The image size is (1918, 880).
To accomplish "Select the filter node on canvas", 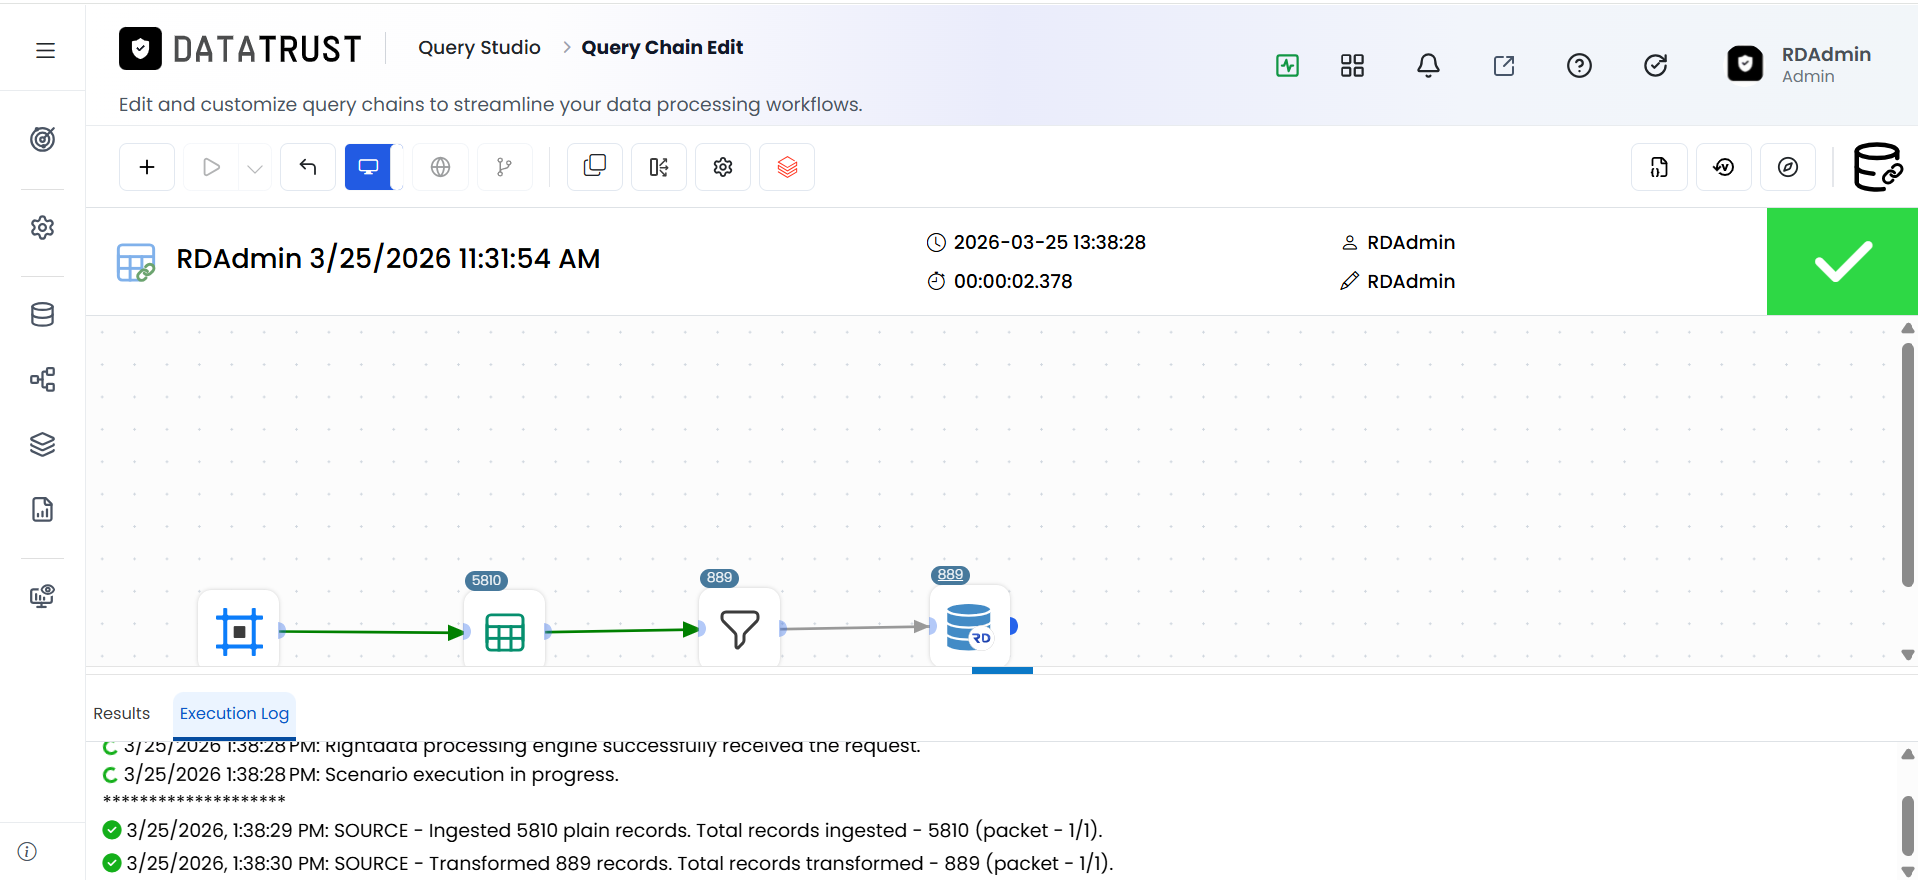I will point(740,629).
